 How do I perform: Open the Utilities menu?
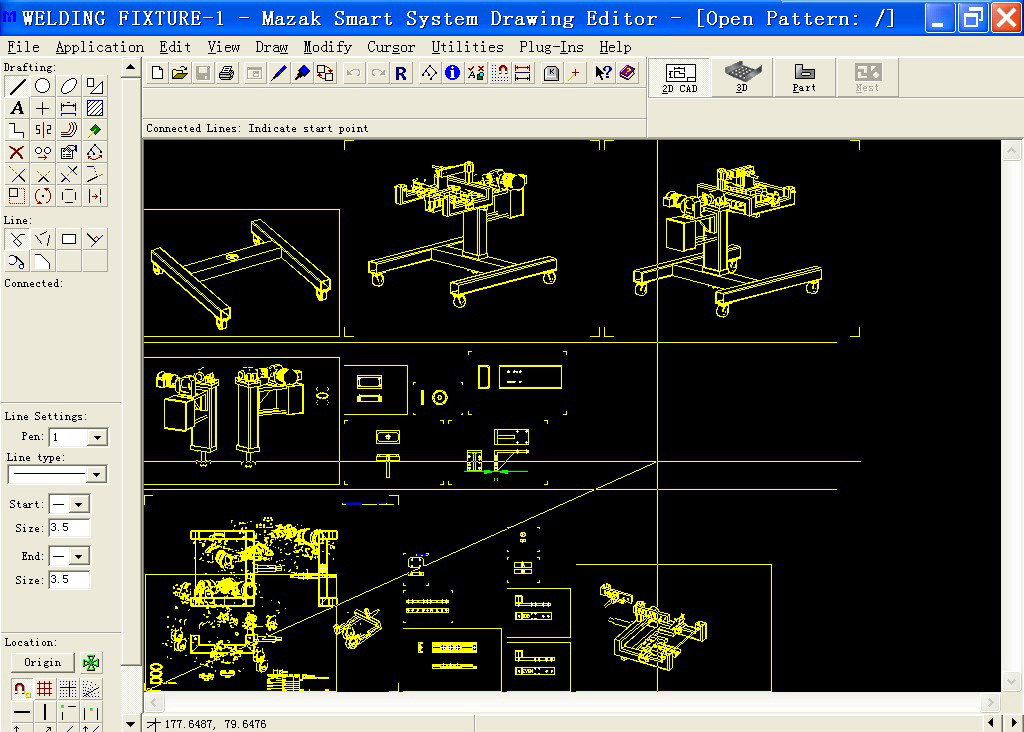[468, 47]
